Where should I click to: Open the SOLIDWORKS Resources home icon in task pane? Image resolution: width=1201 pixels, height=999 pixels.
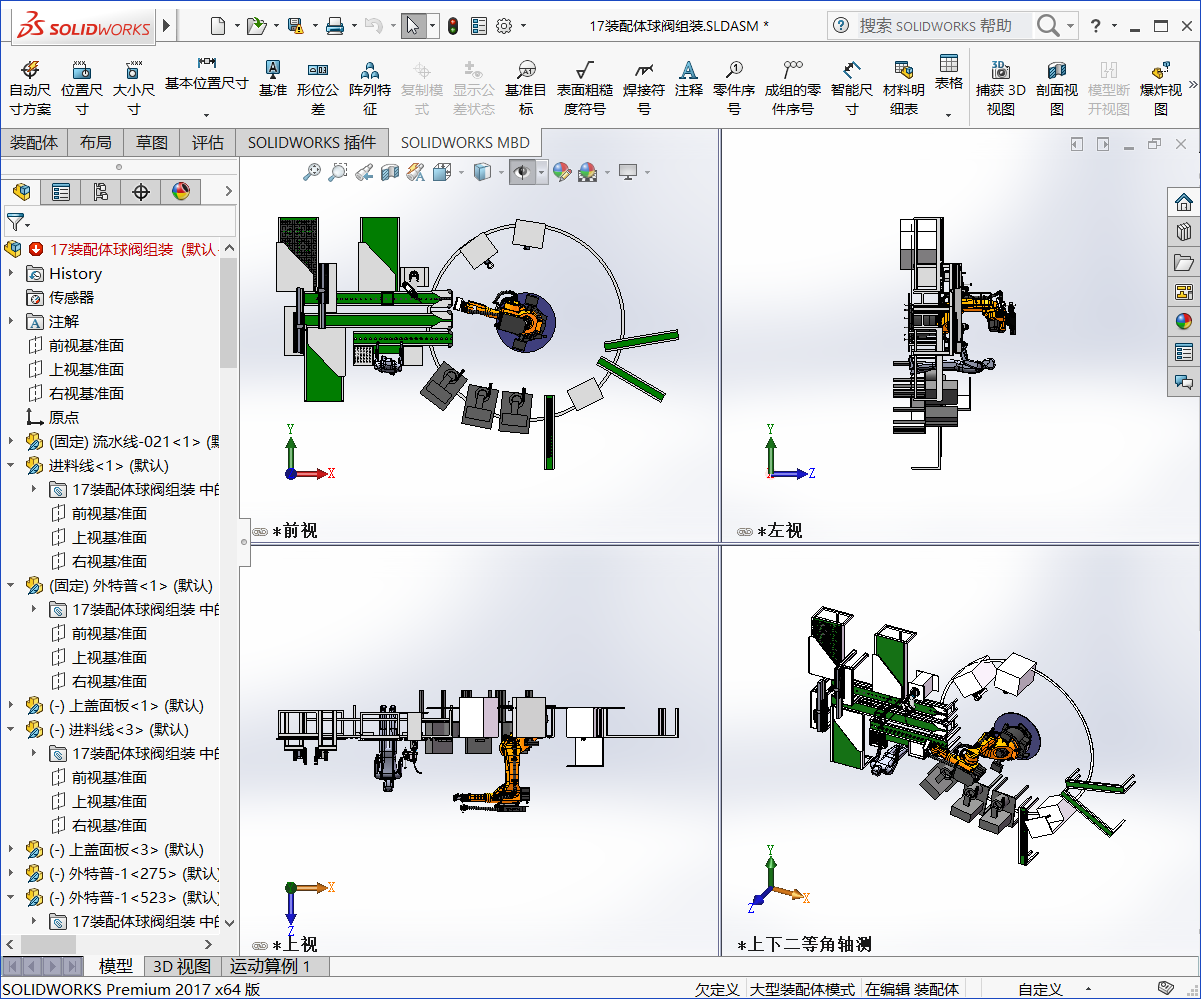[x=1184, y=201]
